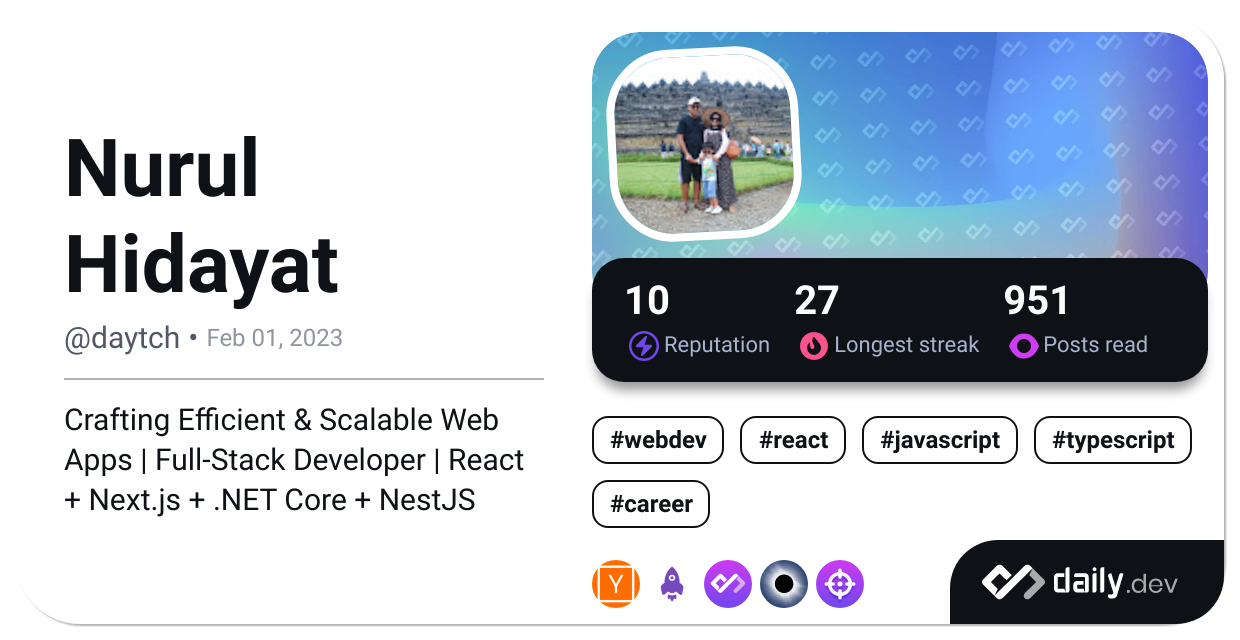1240x640 pixels.
Task: Open the profile photo thumbnail
Action: (703, 146)
